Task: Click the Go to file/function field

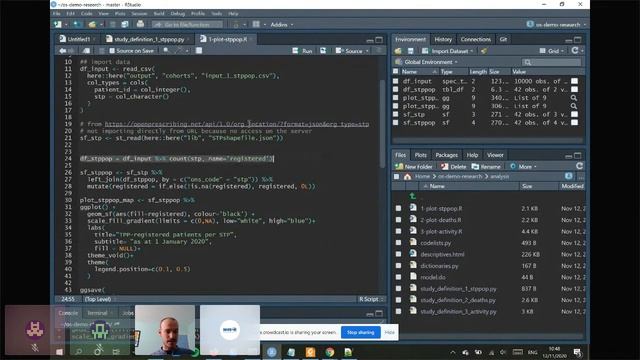Action: point(188,24)
